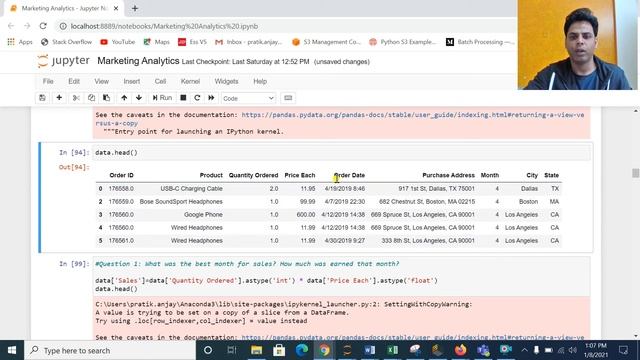Switch to Google Chrome on taskbar
The height and width of the screenshot is (360, 640).
click(x=324, y=350)
